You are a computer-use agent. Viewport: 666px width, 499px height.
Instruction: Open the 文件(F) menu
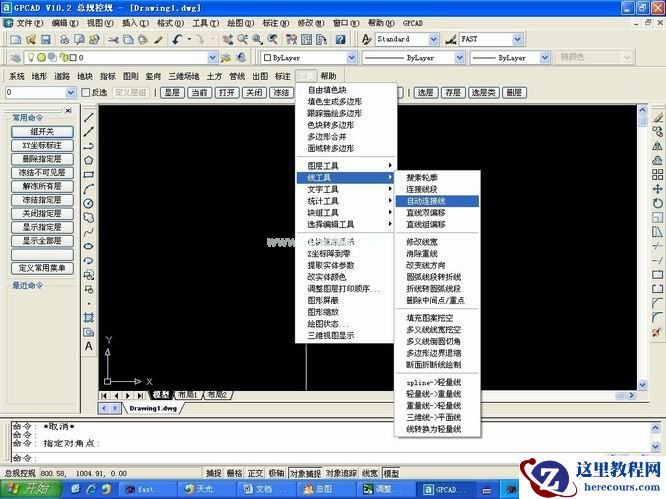(29, 23)
